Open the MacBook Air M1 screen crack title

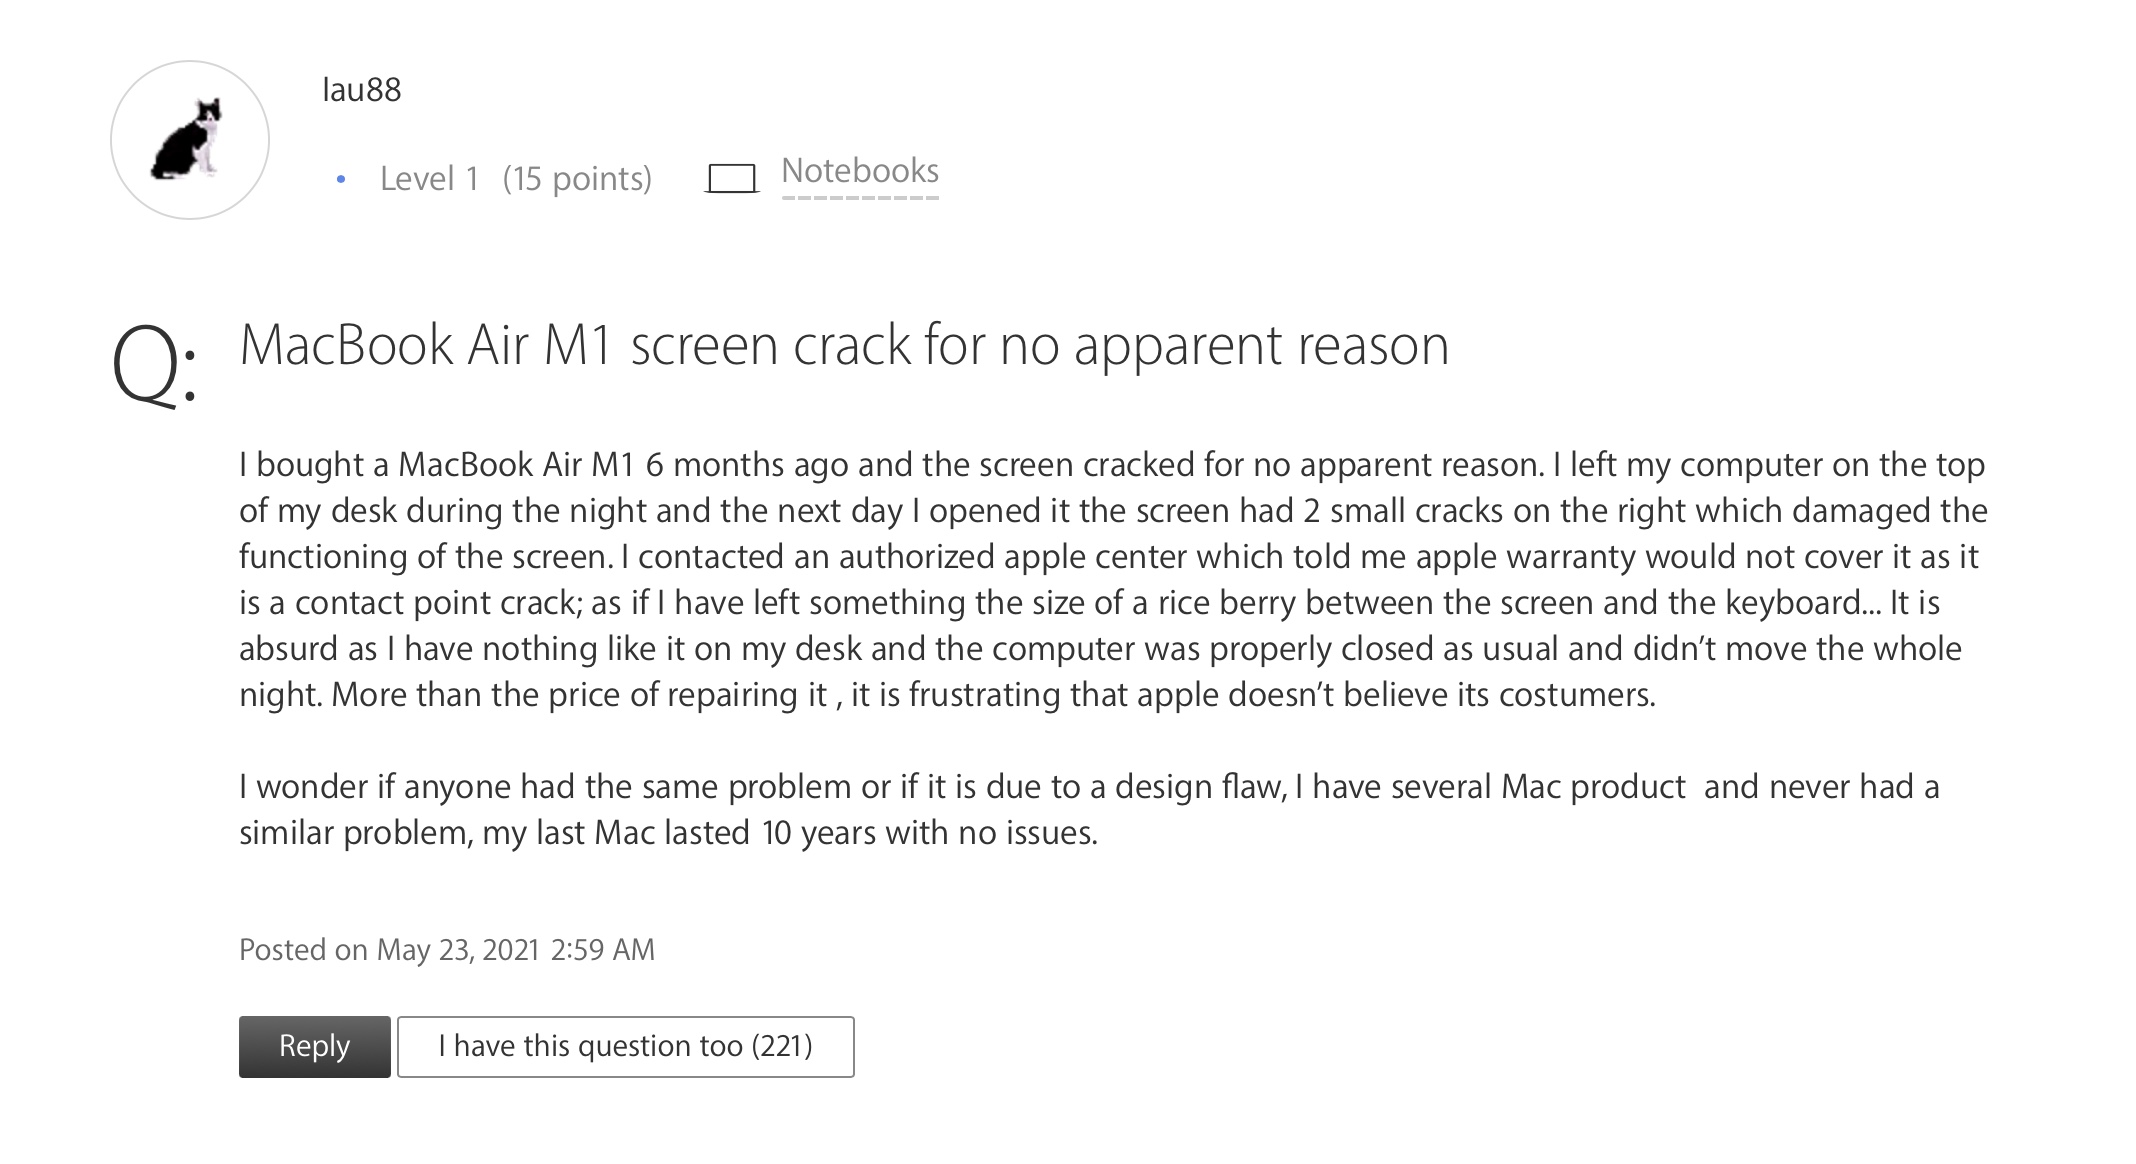[843, 346]
